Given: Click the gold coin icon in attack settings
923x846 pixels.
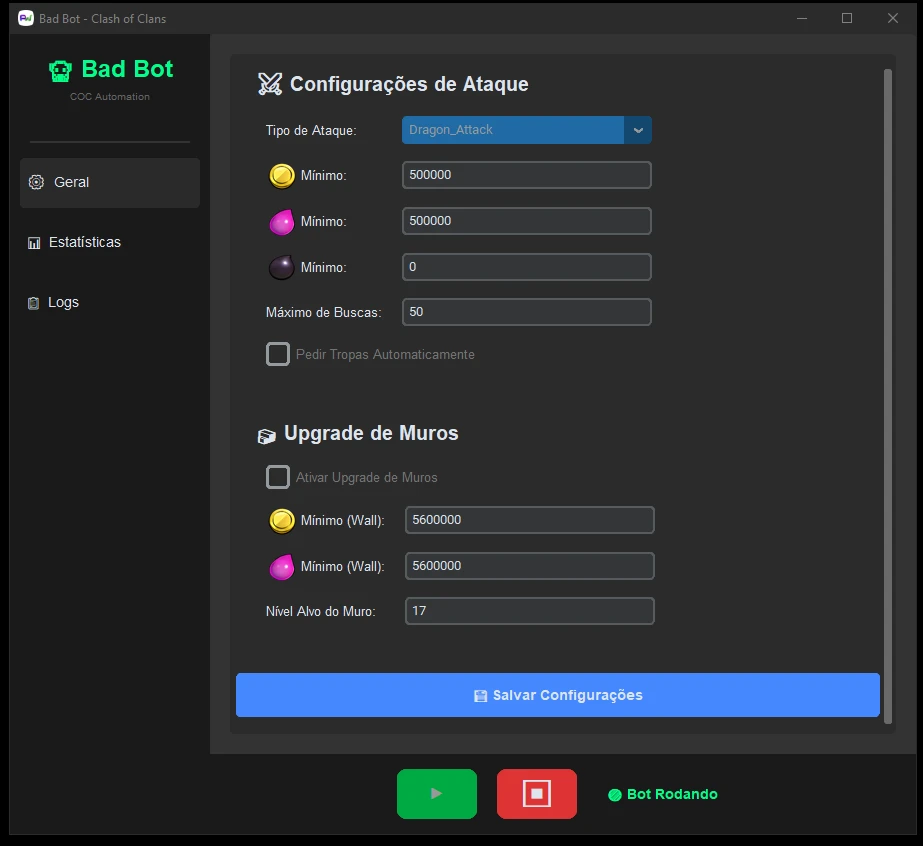Looking at the screenshot, I should tap(282, 176).
